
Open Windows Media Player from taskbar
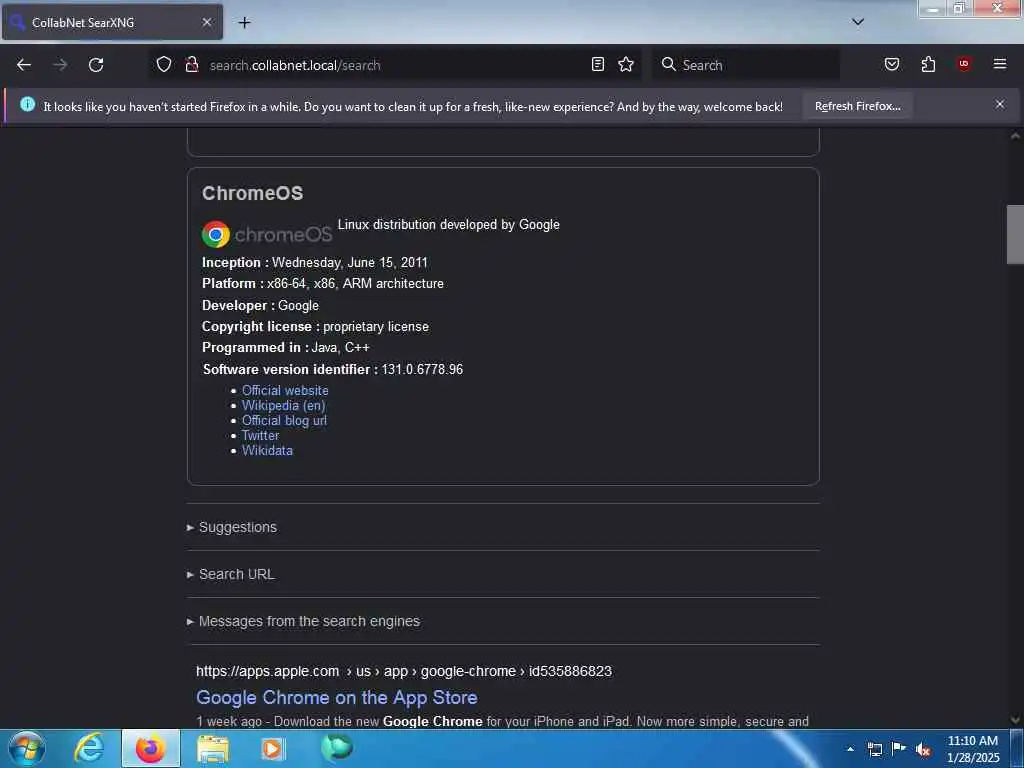click(x=274, y=749)
